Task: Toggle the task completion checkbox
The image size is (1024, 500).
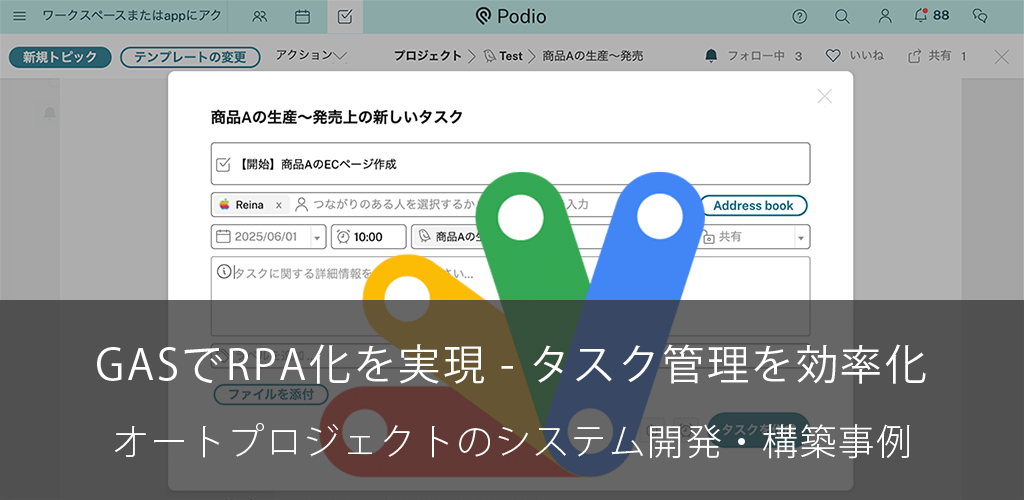Action: pyautogui.click(x=224, y=164)
